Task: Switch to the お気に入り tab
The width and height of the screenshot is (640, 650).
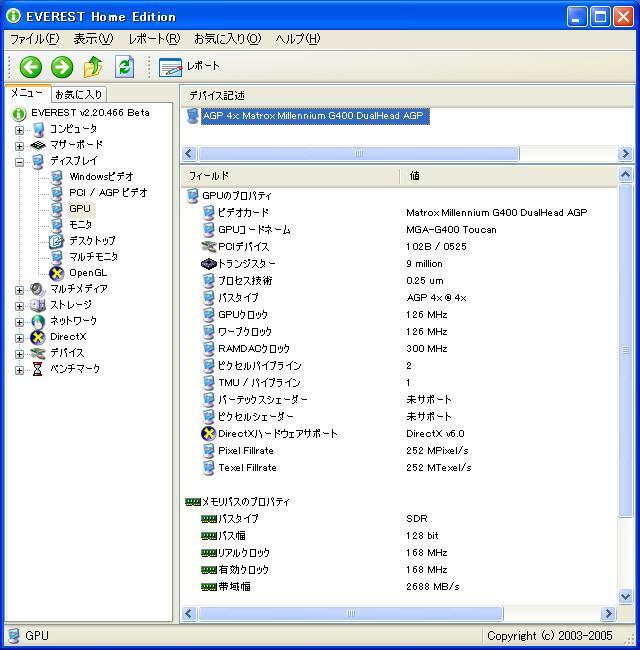Action: point(78,94)
